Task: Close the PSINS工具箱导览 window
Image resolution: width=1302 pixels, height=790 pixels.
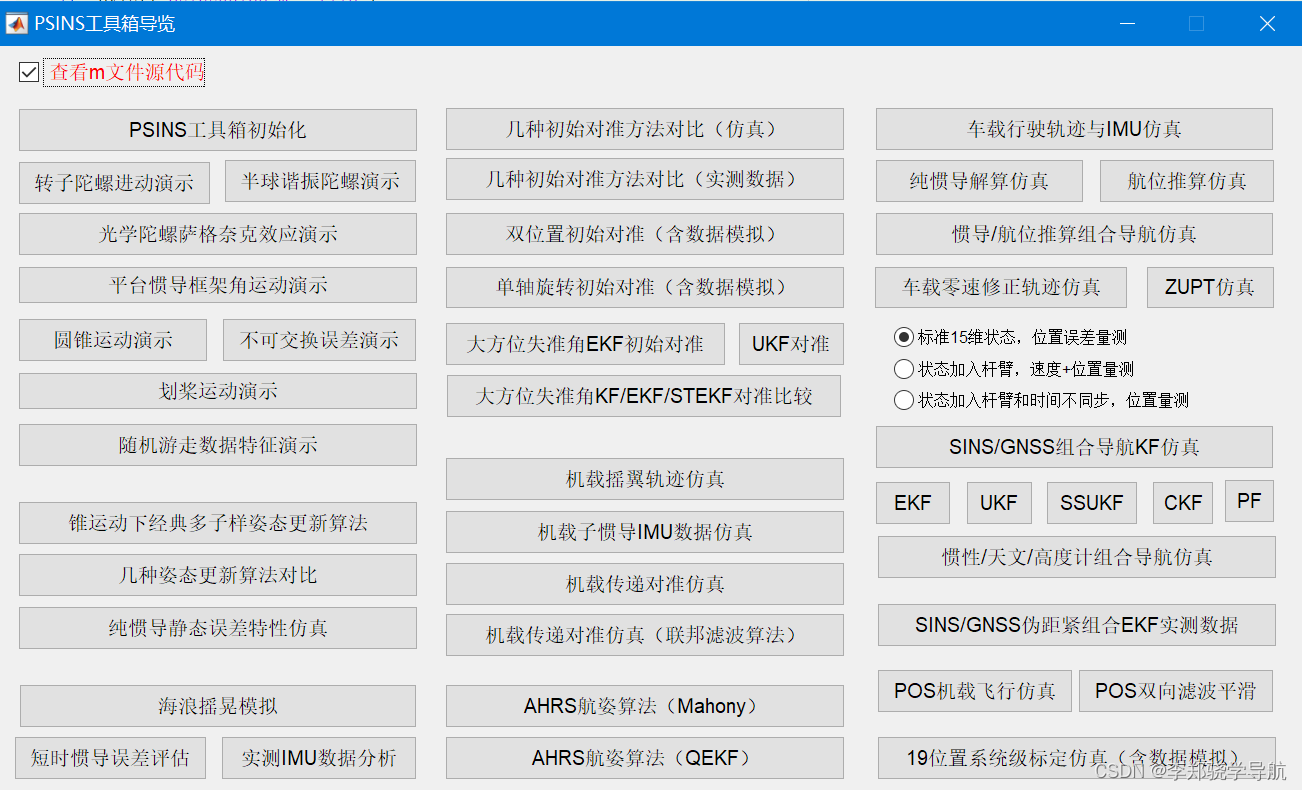Action: click(x=1266, y=23)
